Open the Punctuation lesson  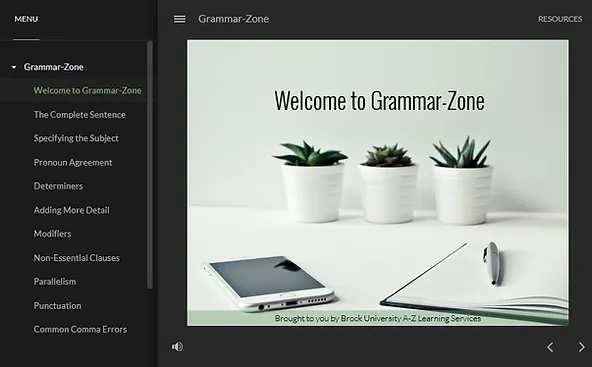[x=57, y=305]
